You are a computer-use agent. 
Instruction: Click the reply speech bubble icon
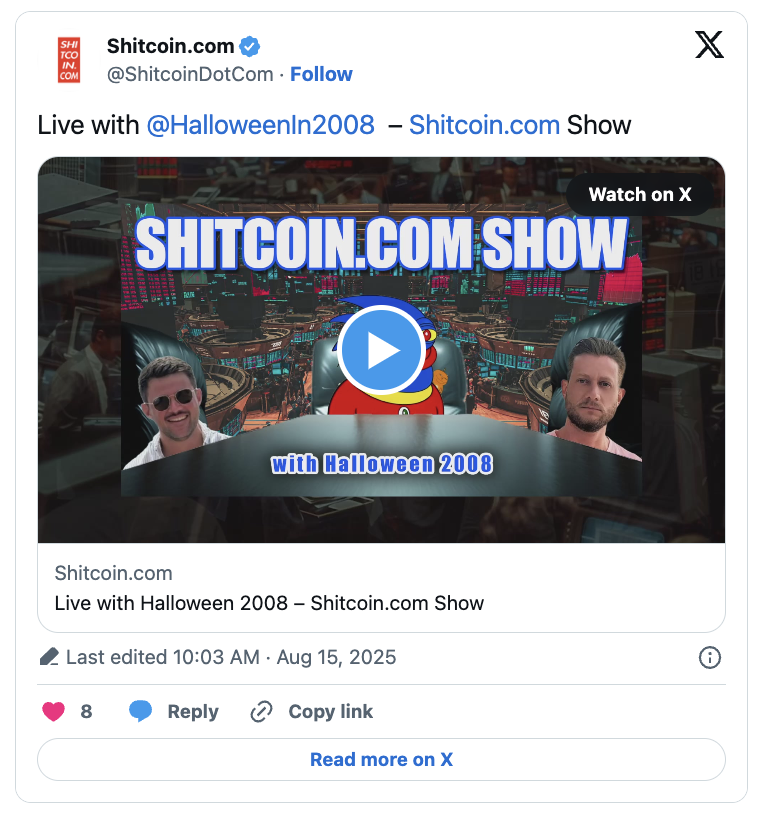coord(140,712)
